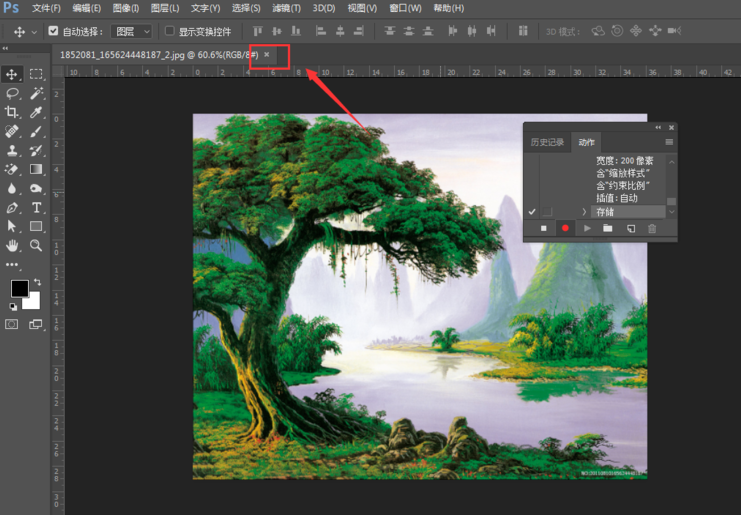
Task: Select the Brush tool
Action: (36, 131)
